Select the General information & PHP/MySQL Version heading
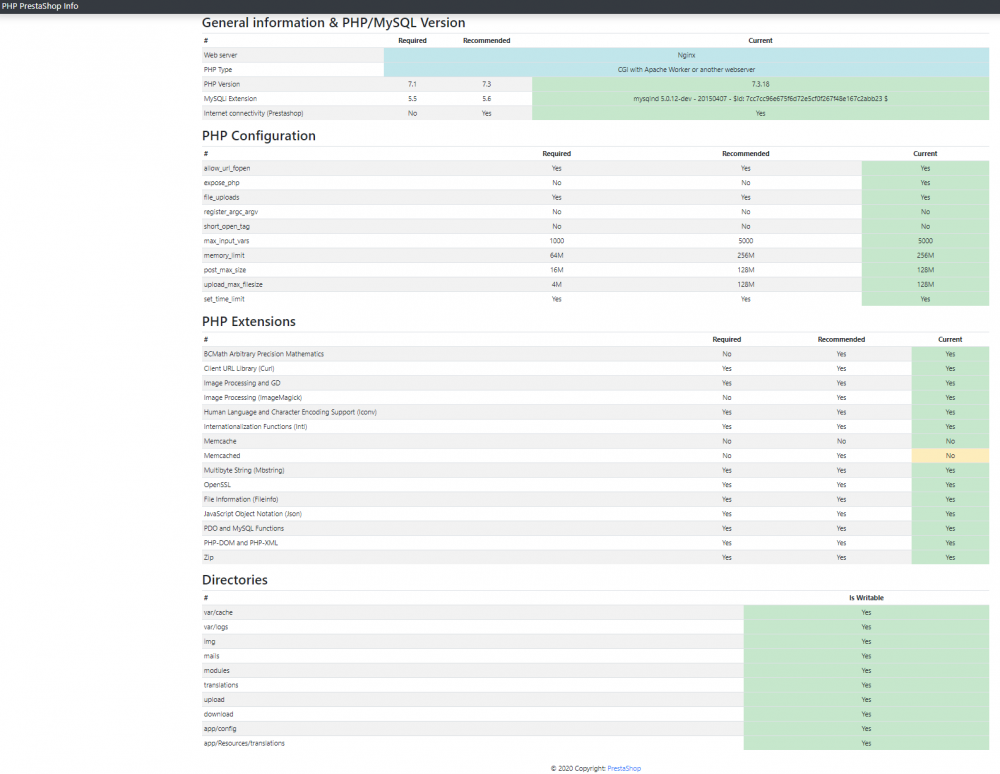This screenshot has height=774, width=1000. pyautogui.click(x=333, y=23)
